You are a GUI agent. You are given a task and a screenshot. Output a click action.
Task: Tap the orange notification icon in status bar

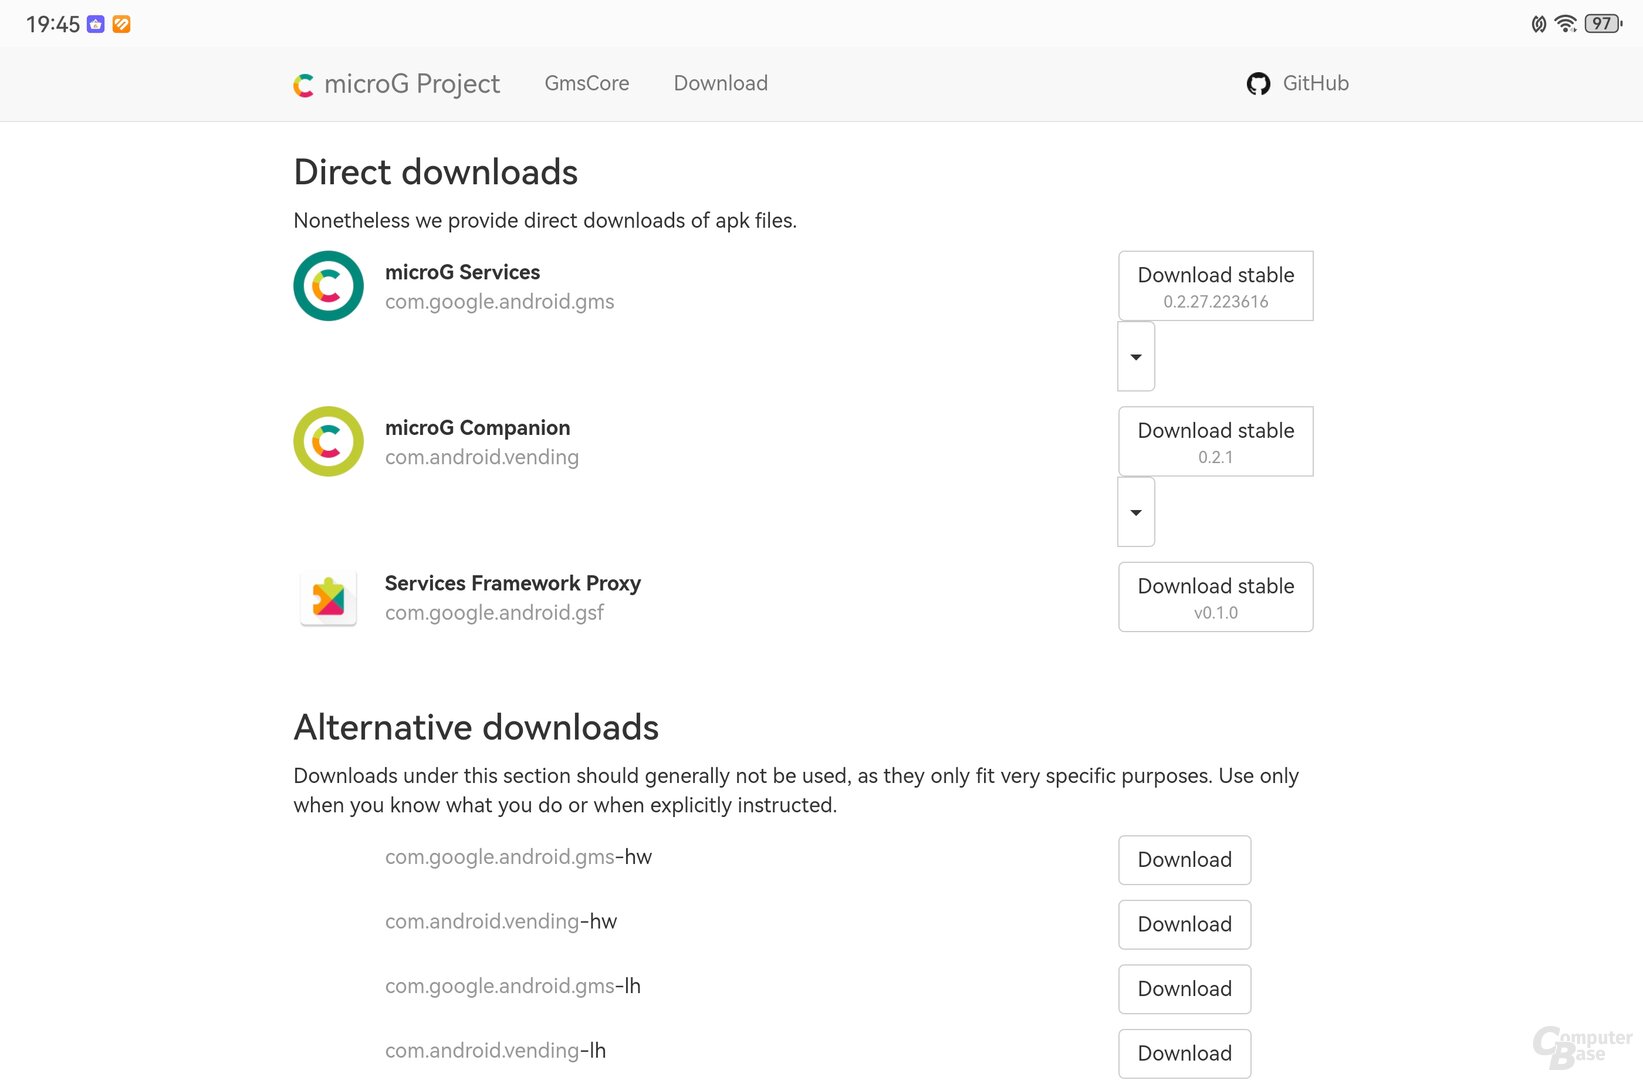(121, 24)
